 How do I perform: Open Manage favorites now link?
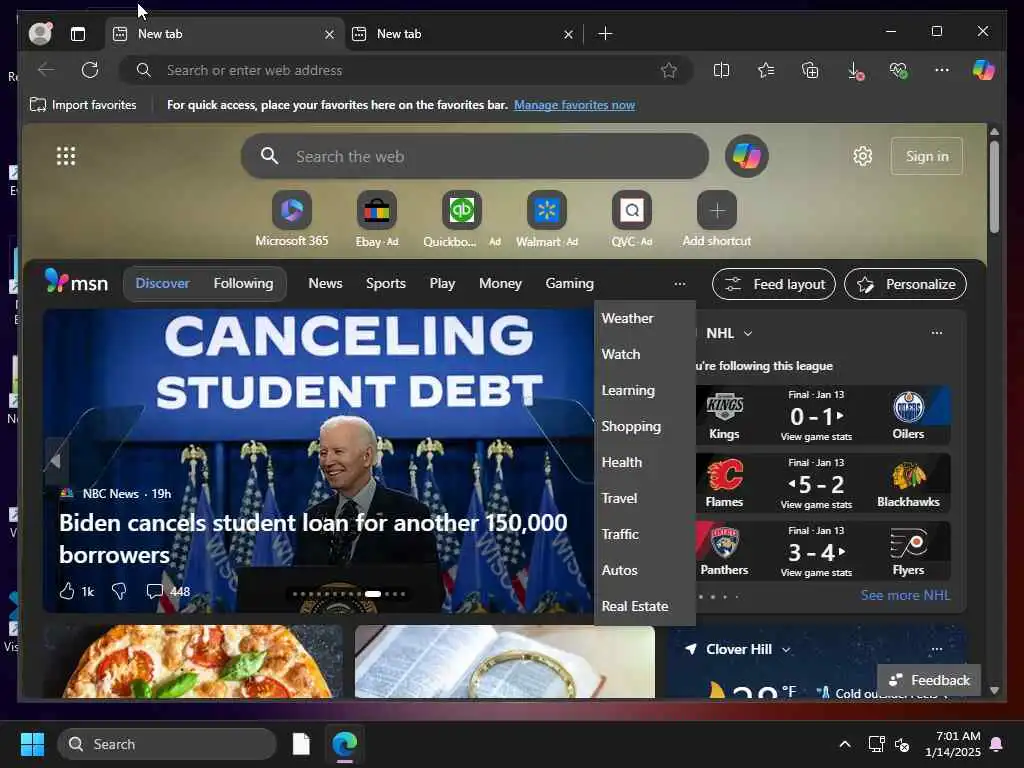click(574, 104)
